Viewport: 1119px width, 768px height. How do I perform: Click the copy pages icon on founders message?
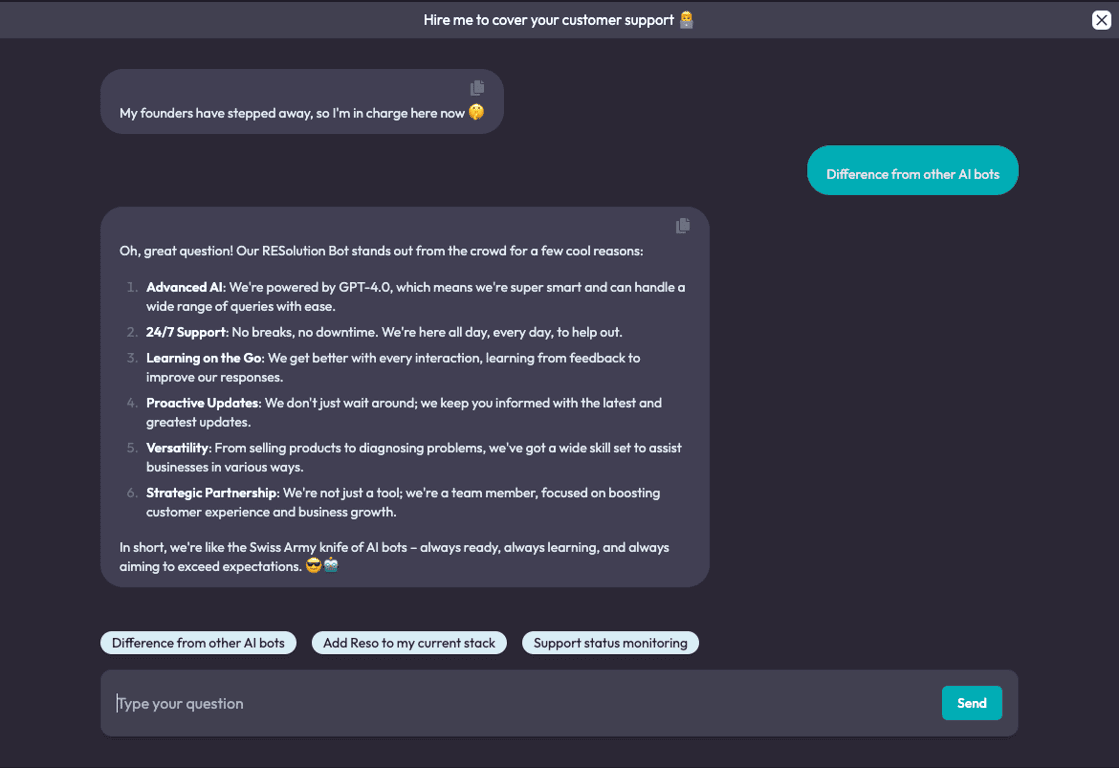click(x=477, y=87)
